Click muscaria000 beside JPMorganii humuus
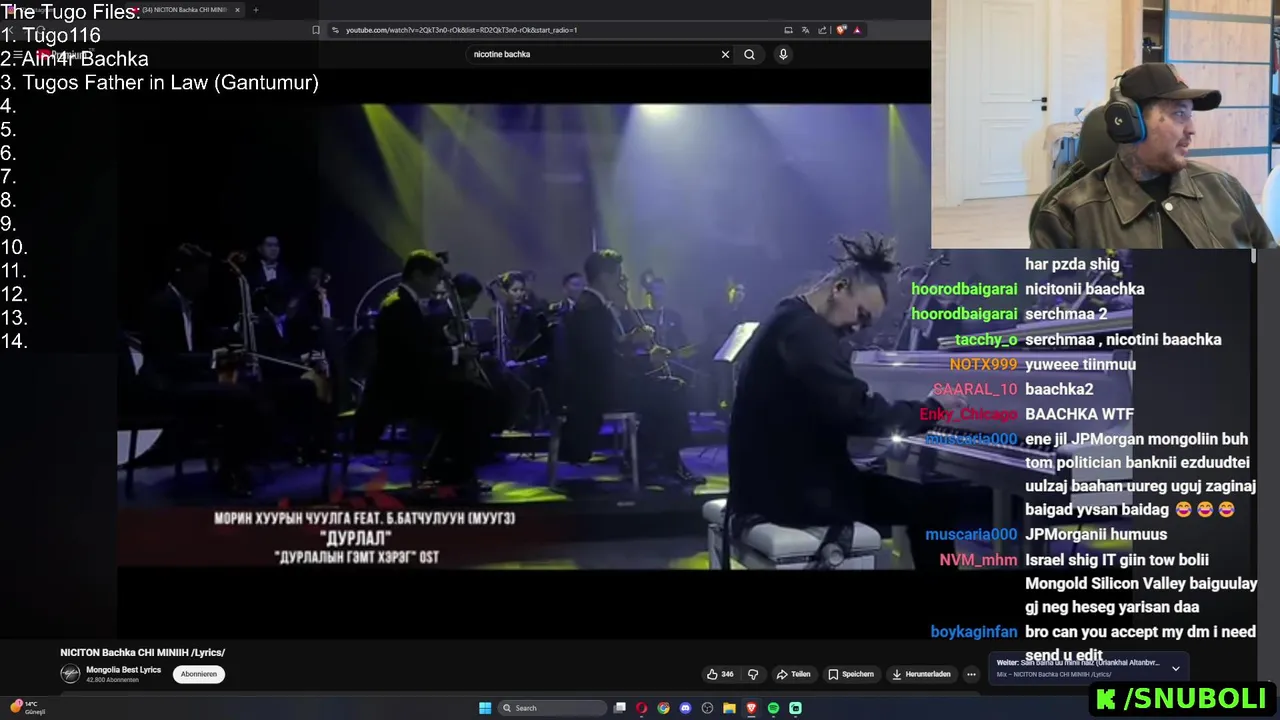 tap(971, 535)
